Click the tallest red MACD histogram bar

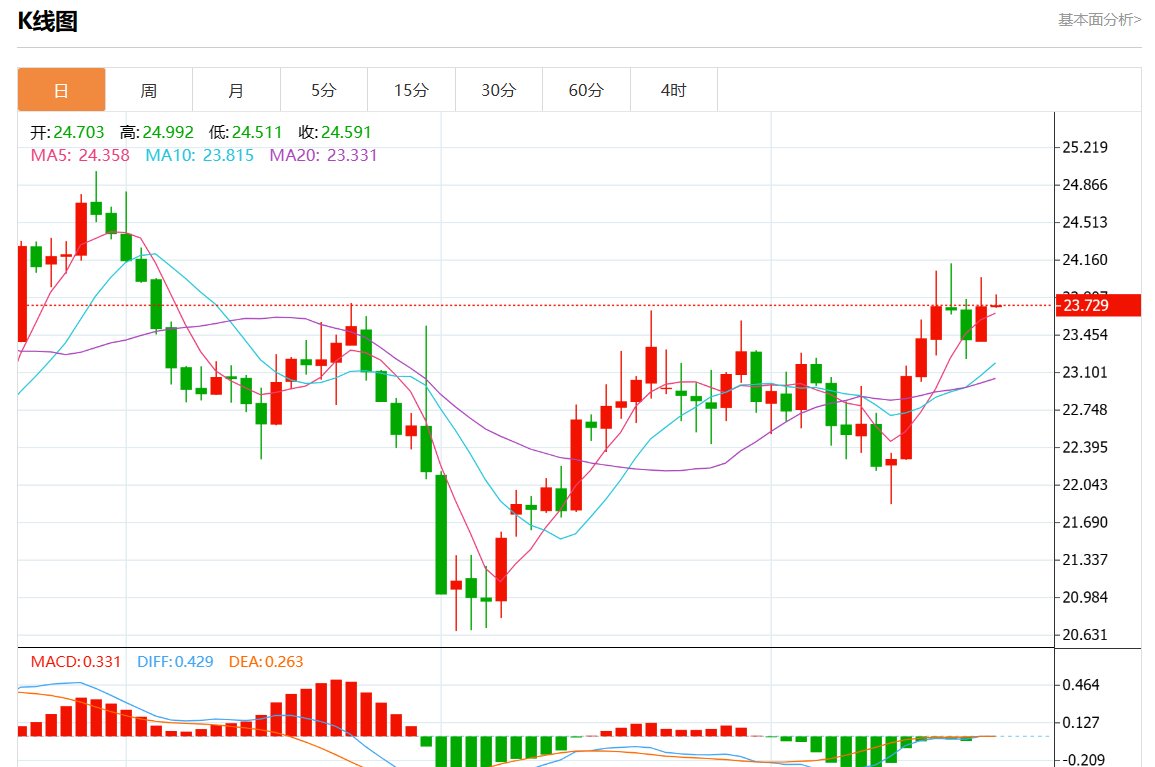336,708
